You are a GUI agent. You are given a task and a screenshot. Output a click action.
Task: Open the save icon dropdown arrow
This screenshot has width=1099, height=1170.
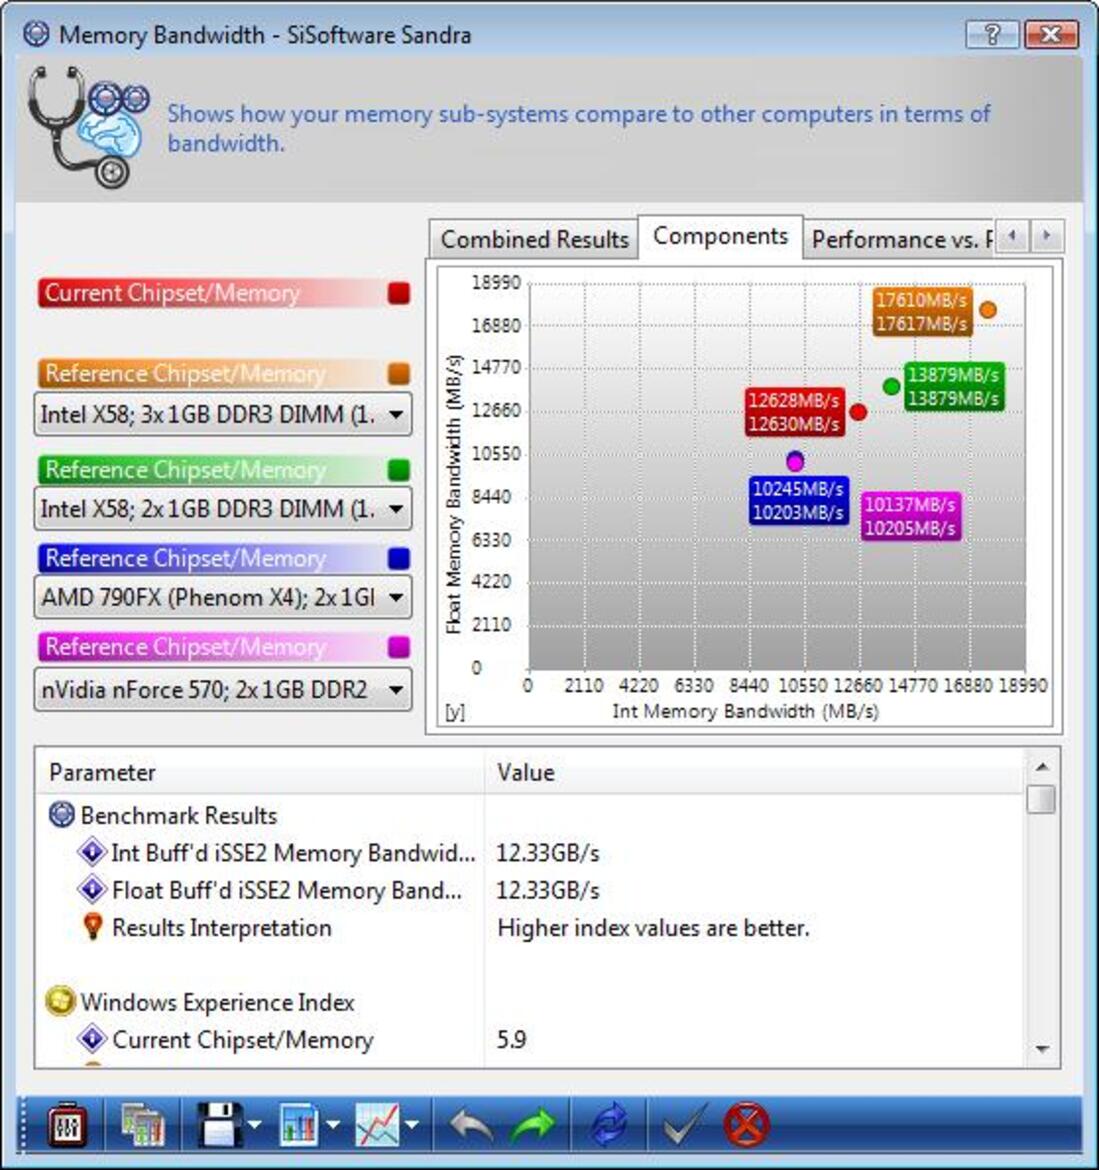point(254,1125)
